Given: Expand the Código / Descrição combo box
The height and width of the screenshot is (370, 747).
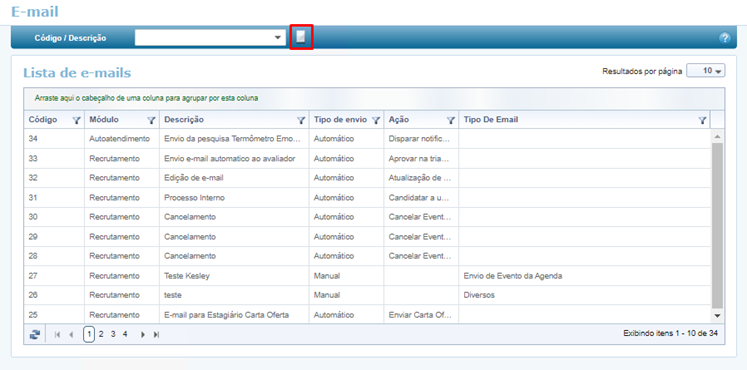Looking at the screenshot, I should pyautogui.click(x=278, y=38).
